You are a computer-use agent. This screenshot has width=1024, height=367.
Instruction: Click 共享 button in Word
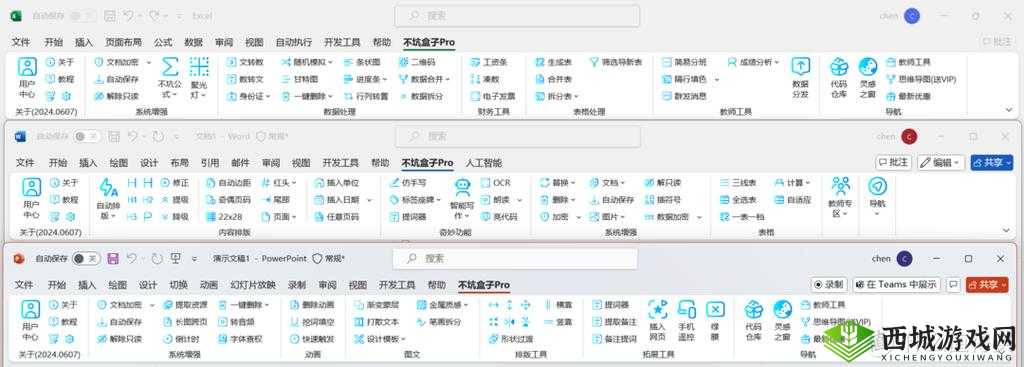(991, 162)
